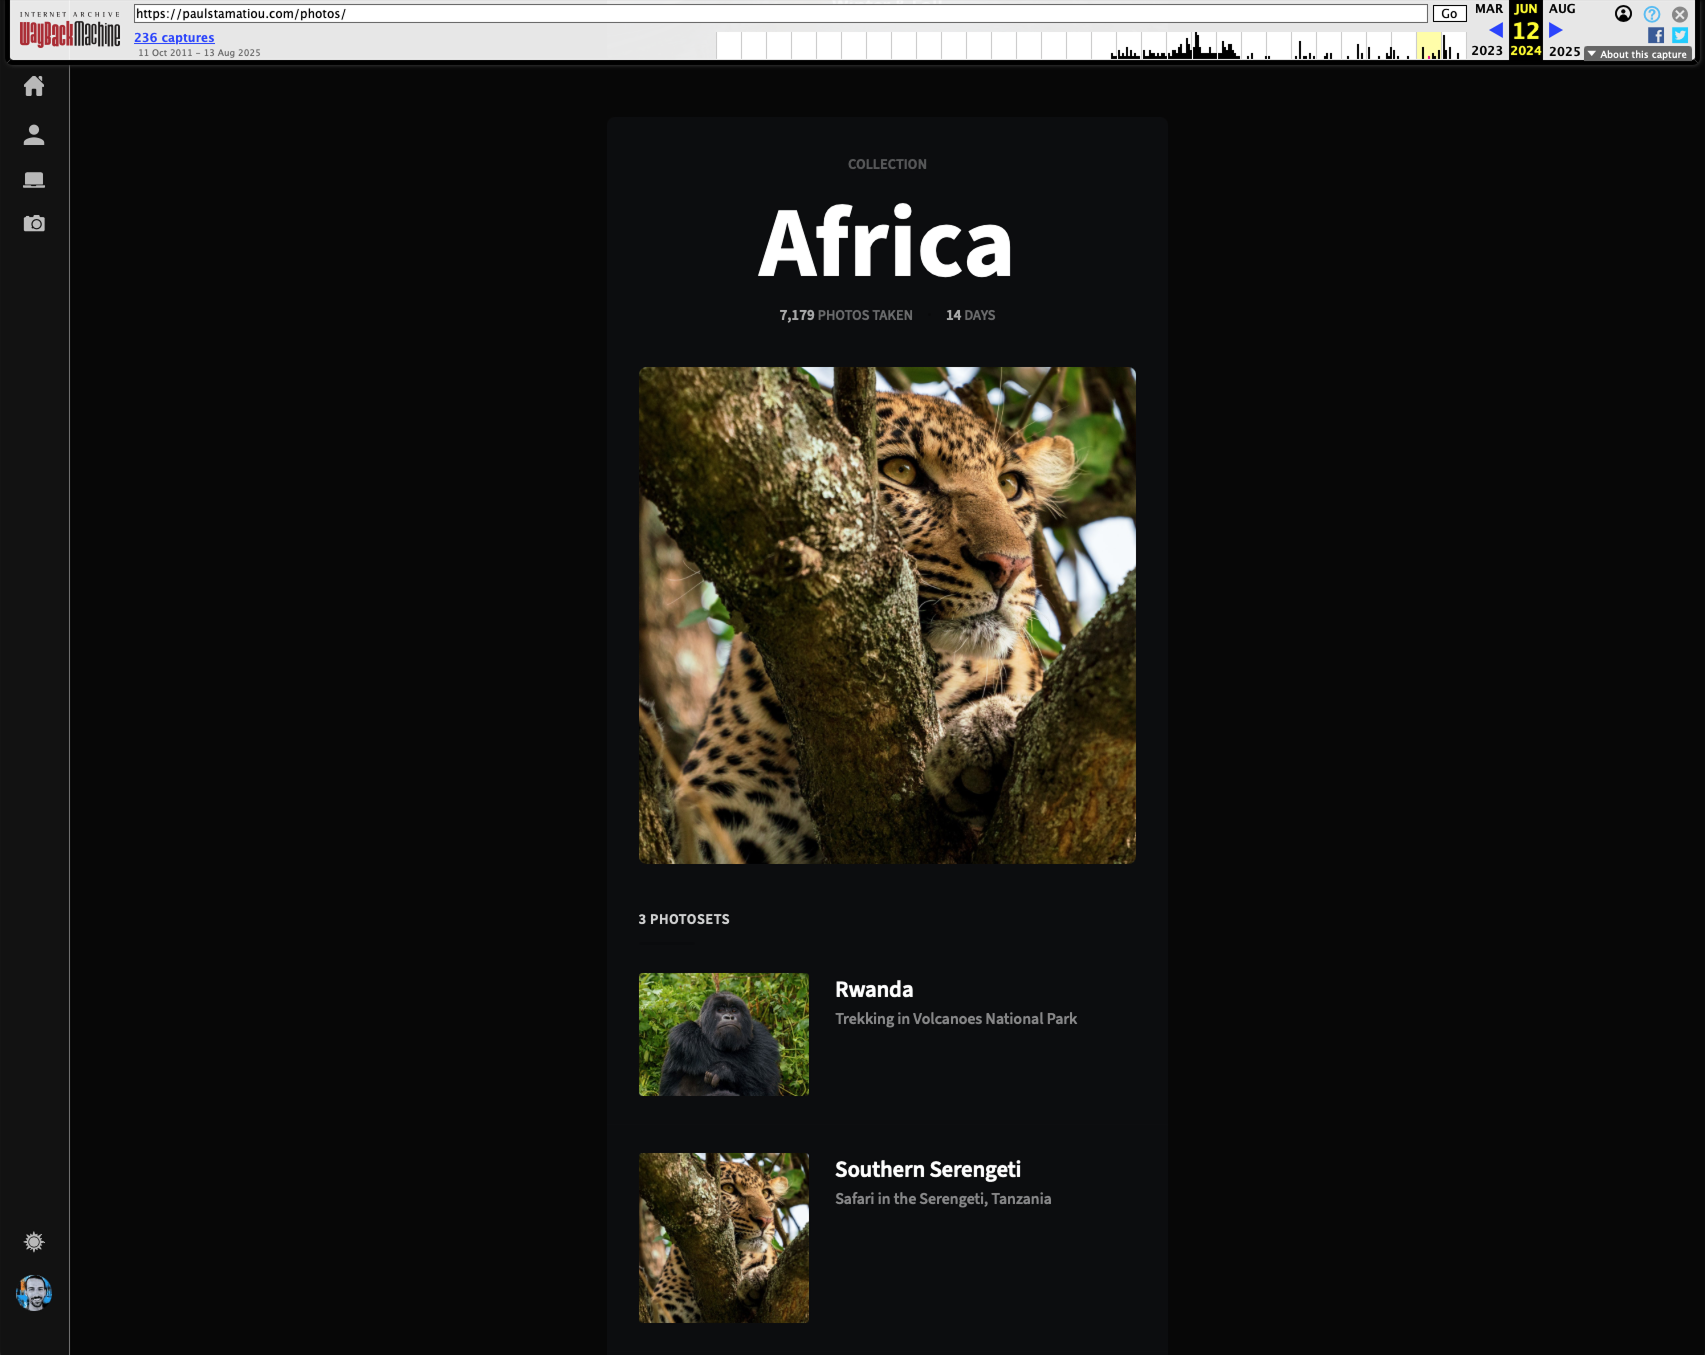Open the camera photos sidebar icon
The image size is (1705, 1355).
(x=34, y=223)
